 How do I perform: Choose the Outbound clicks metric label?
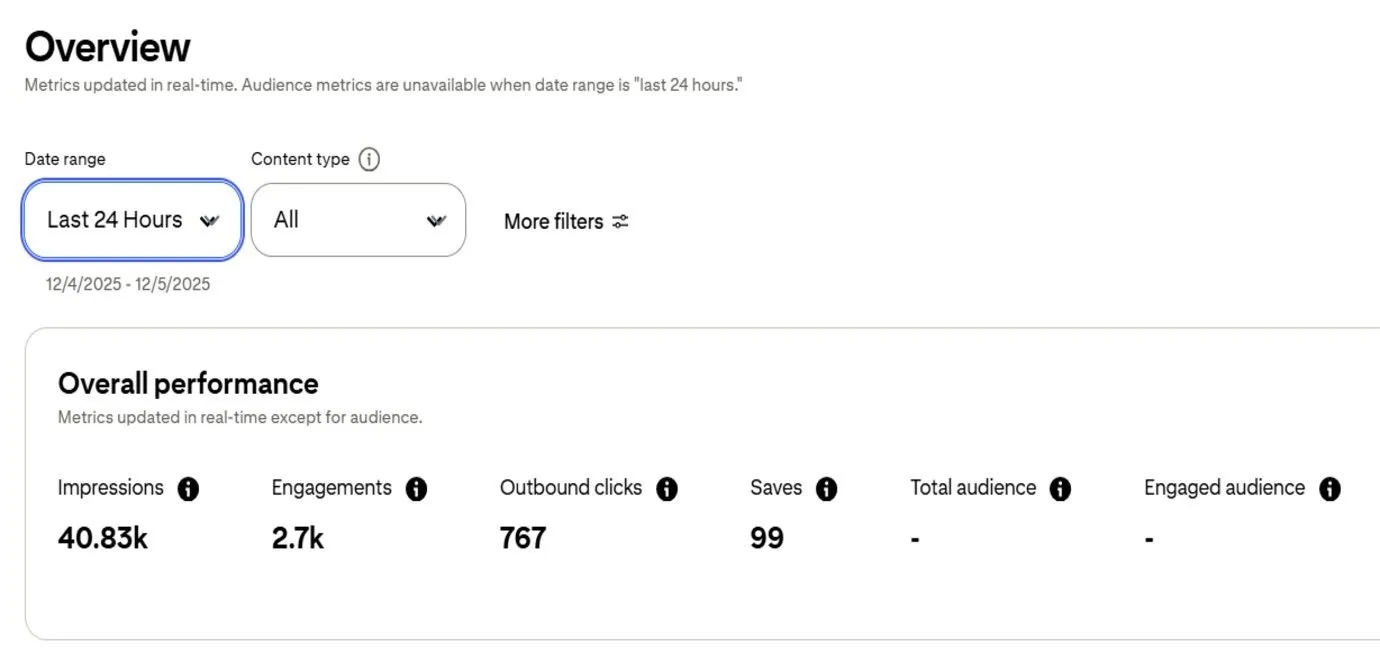coord(571,488)
